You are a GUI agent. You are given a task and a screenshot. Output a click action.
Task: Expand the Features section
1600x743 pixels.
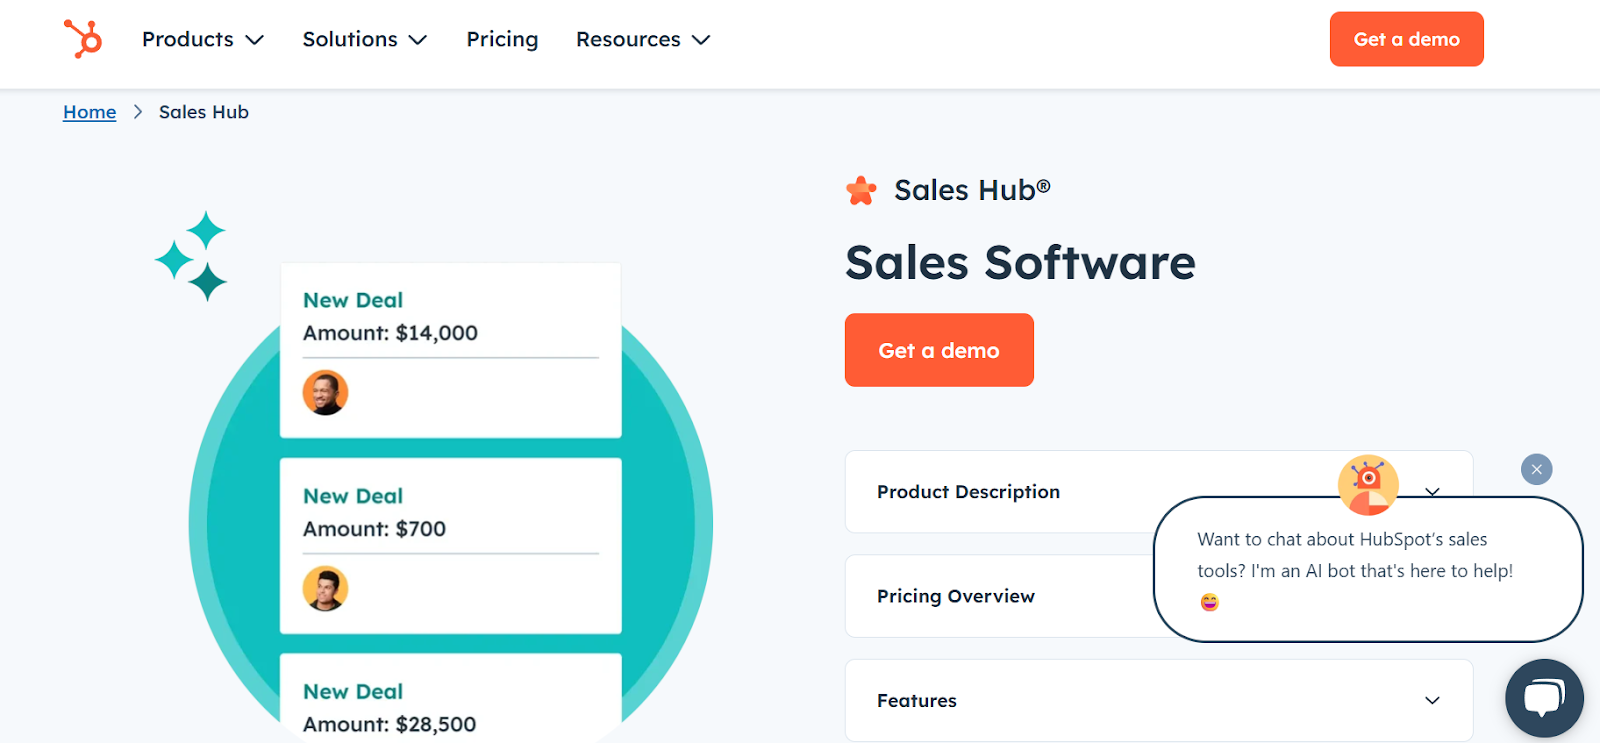[x=1159, y=700]
